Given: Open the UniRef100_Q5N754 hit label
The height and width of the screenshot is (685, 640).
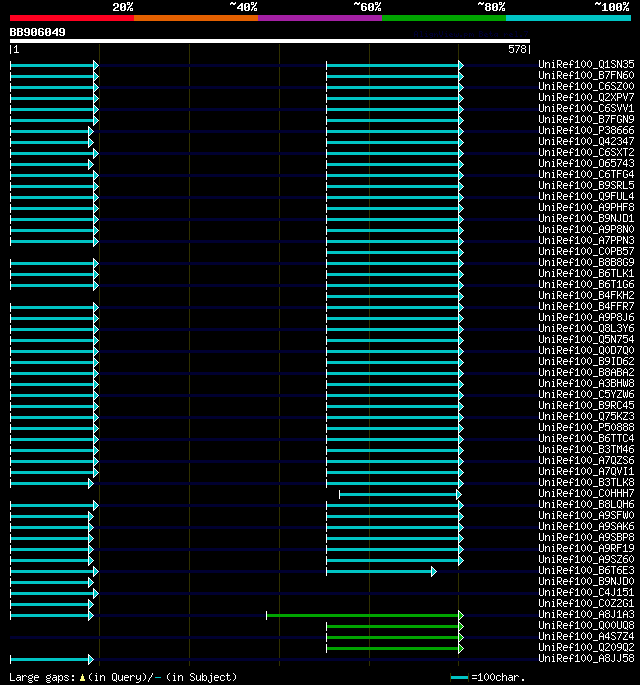Looking at the screenshot, I should (586, 339).
